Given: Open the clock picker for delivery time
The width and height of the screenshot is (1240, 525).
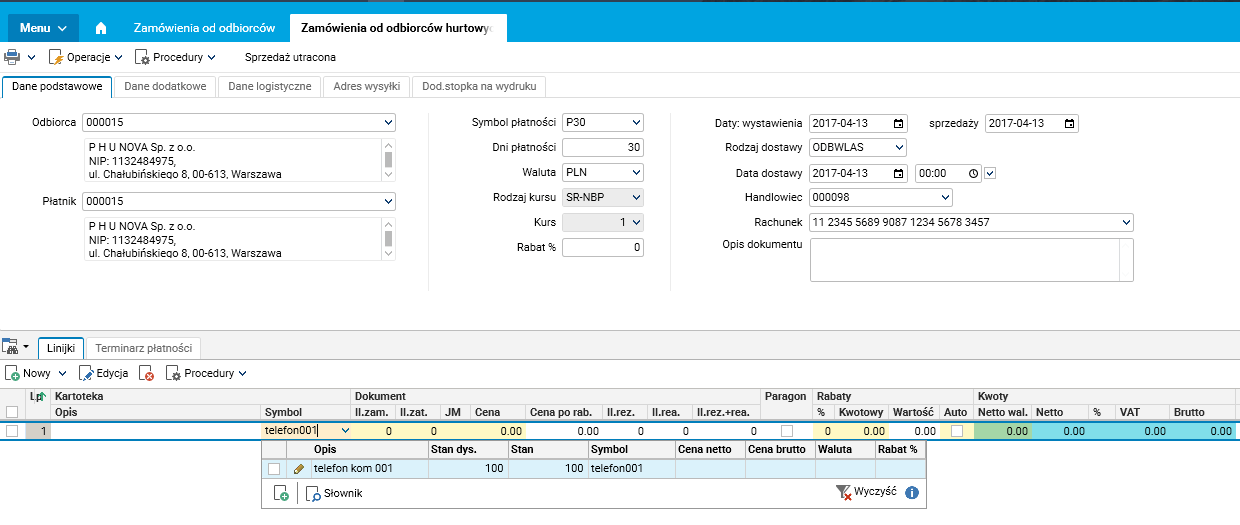Looking at the screenshot, I should (974, 173).
